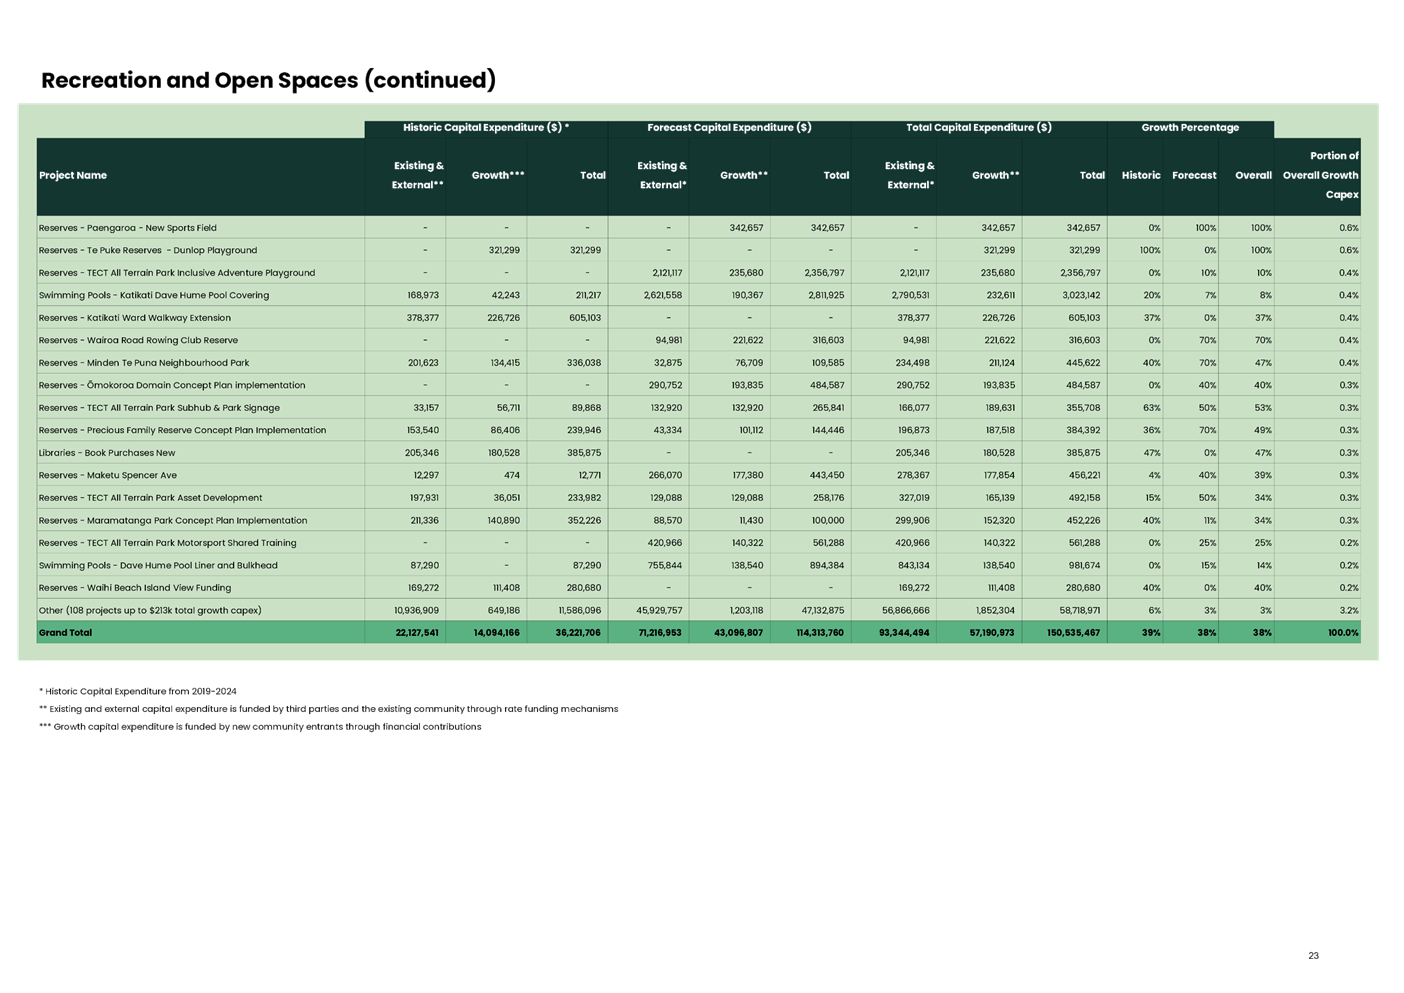
Task: Select 'Reserves - Te Puke Reserves - Dunlop Playground' row
Action: click(148, 251)
